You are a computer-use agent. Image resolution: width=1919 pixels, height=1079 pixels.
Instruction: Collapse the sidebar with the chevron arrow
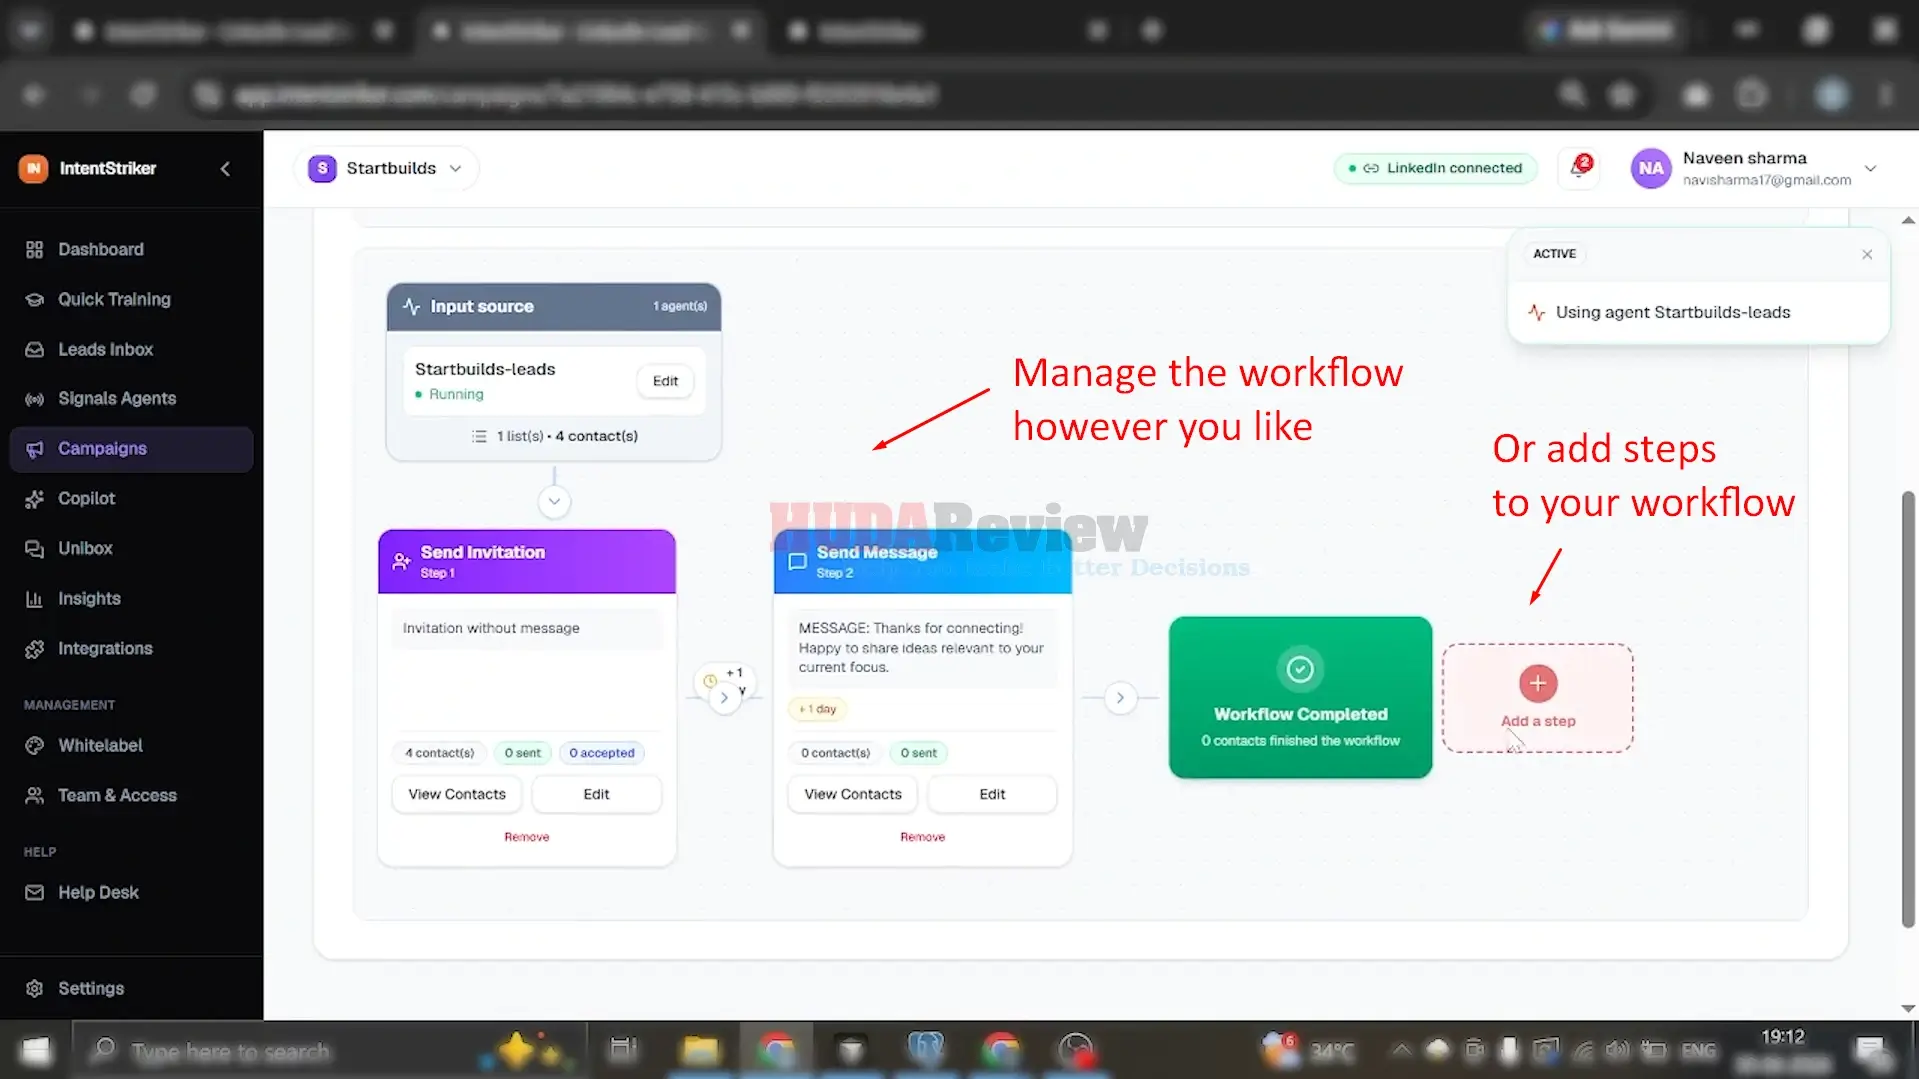(x=225, y=169)
